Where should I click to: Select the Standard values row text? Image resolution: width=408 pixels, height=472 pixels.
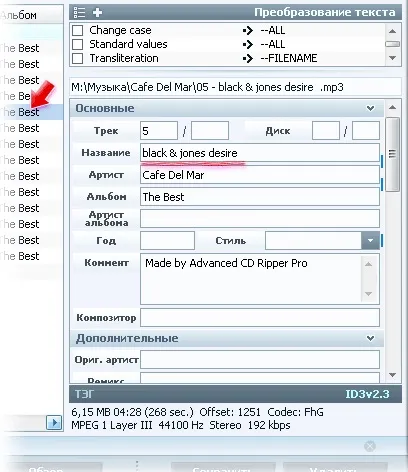128,44
